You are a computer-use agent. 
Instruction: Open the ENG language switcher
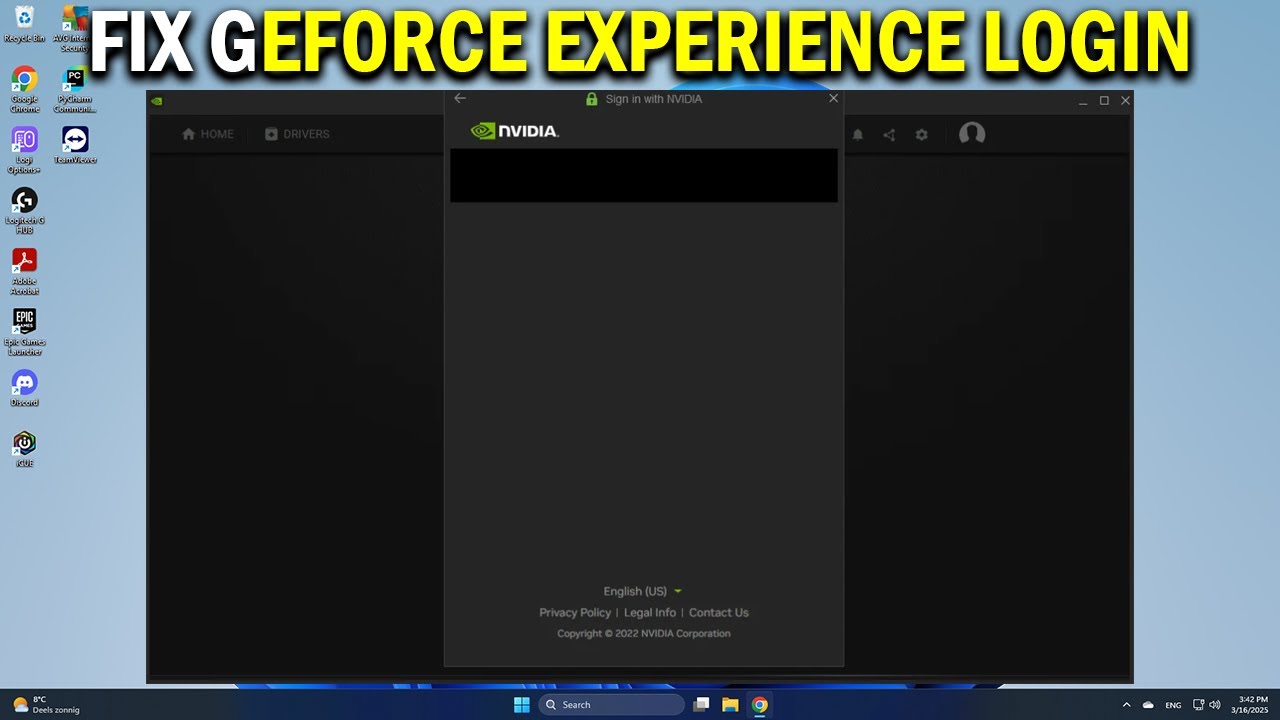(1173, 705)
